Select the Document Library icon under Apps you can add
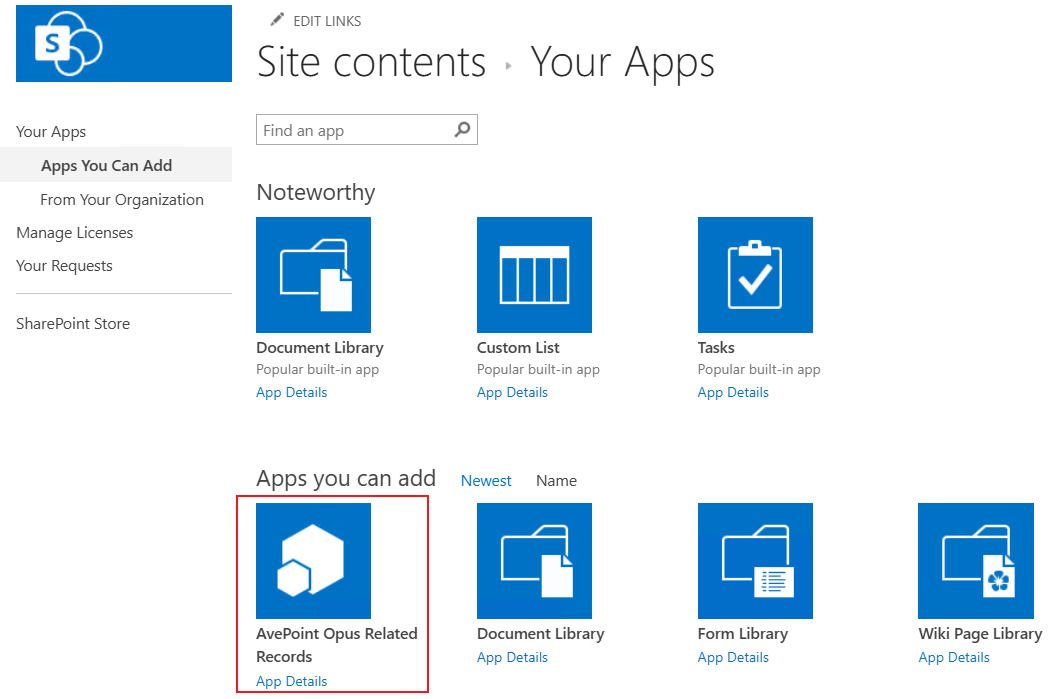1051x699 pixels. [x=534, y=560]
